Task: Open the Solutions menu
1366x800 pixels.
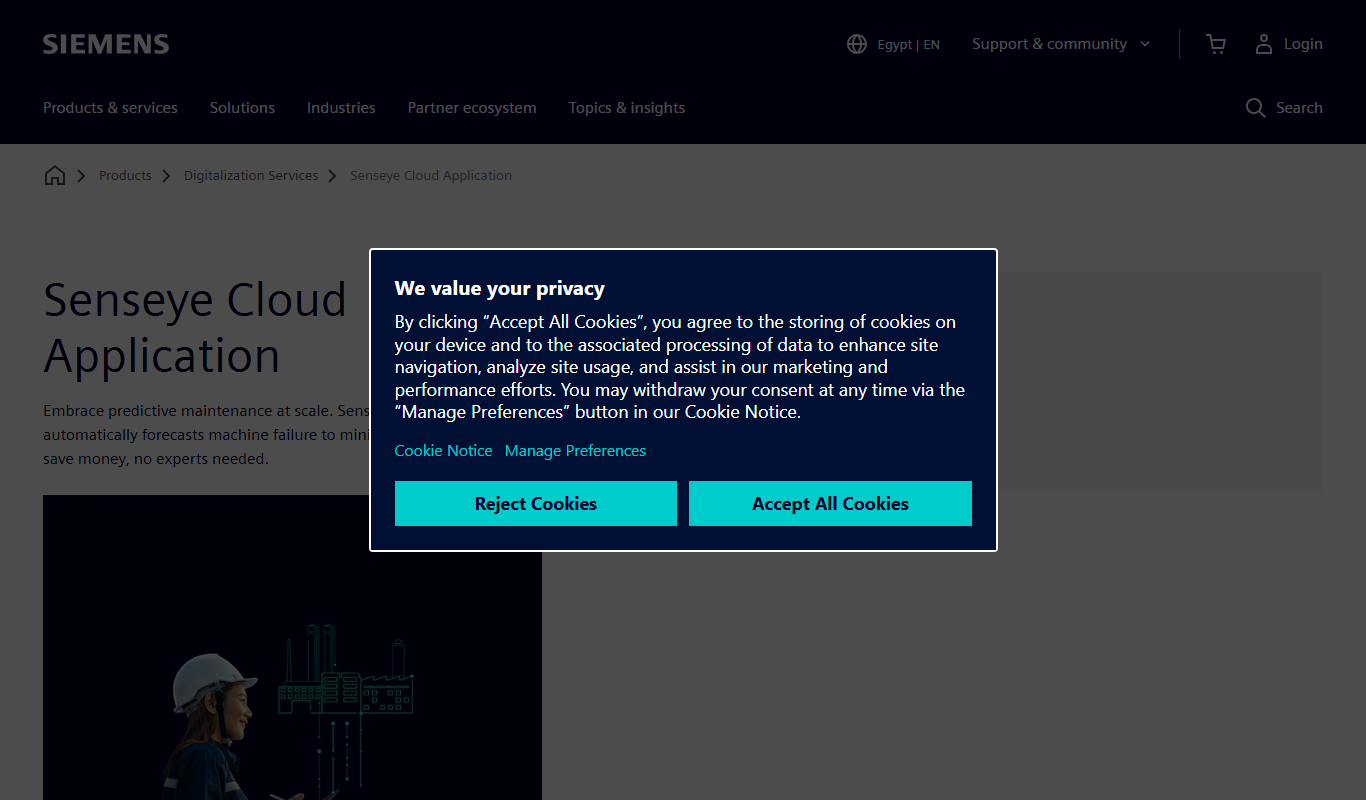Action: click(242, 108)
